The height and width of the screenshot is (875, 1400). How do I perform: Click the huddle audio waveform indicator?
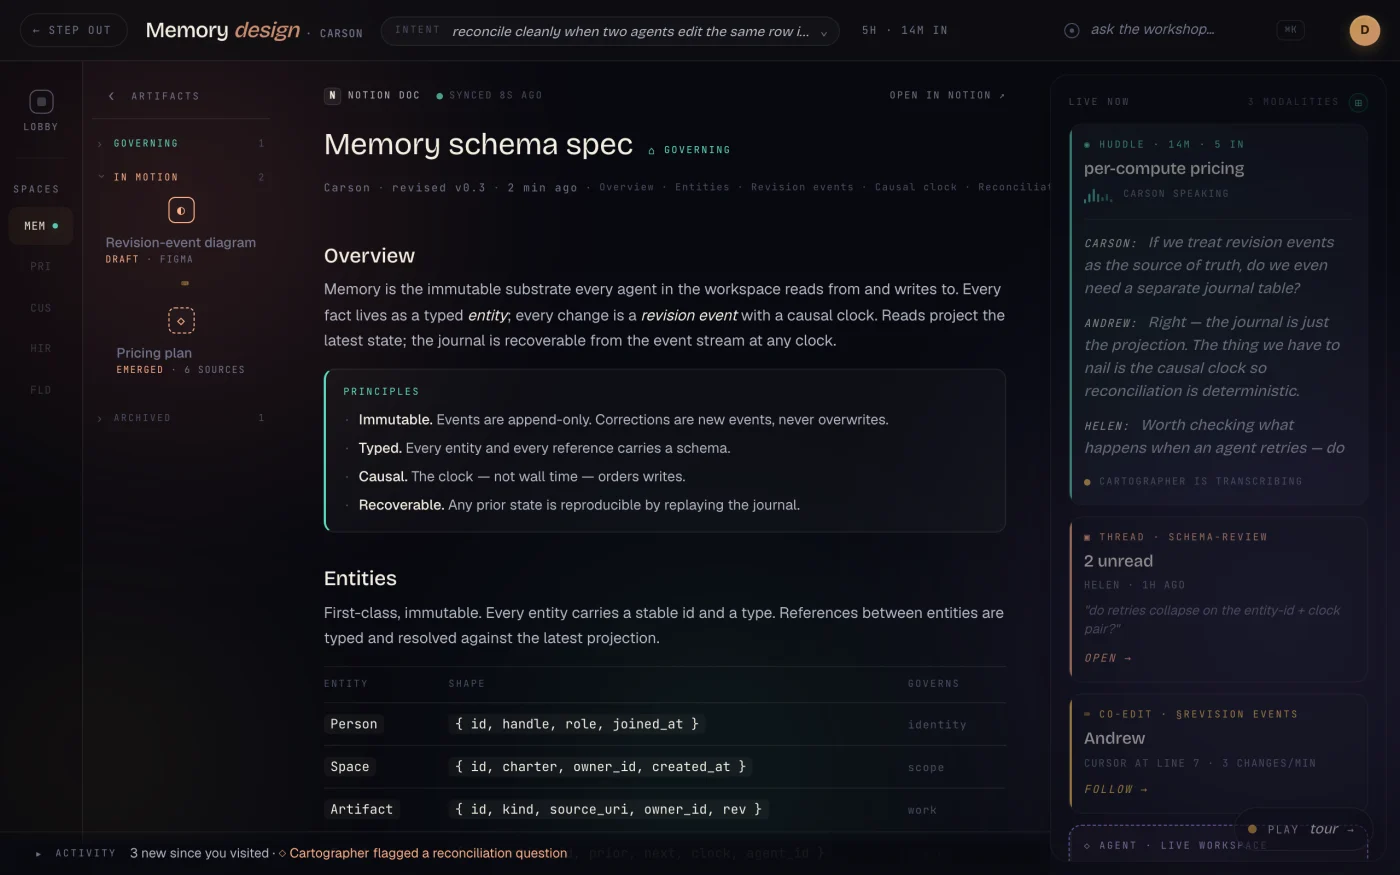(x=1098, y=195)
